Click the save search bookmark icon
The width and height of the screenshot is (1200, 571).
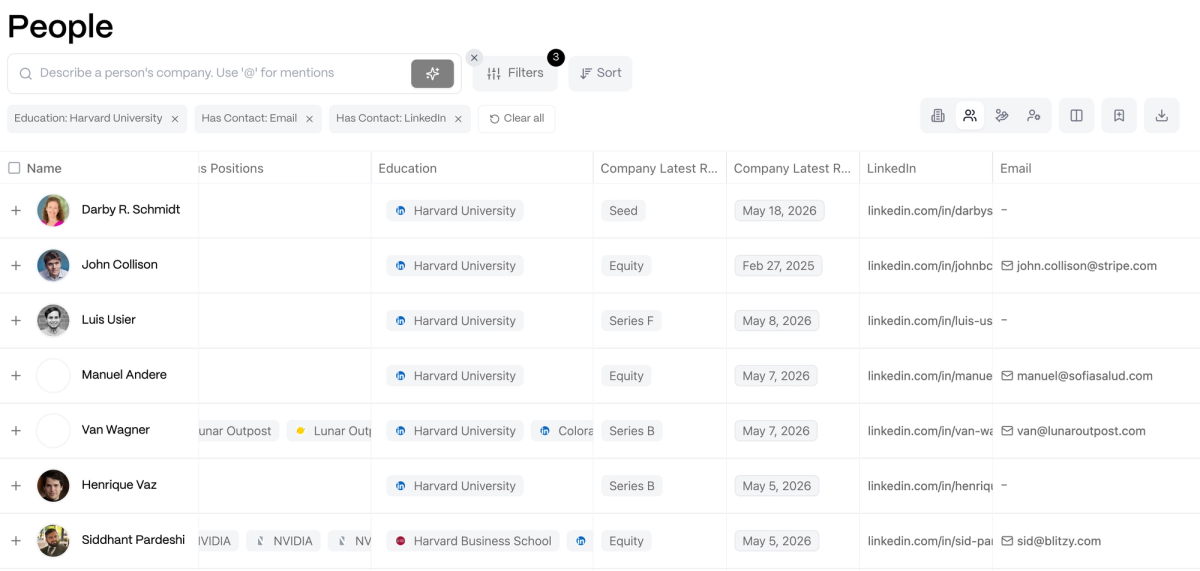(x=1119, y=116)
